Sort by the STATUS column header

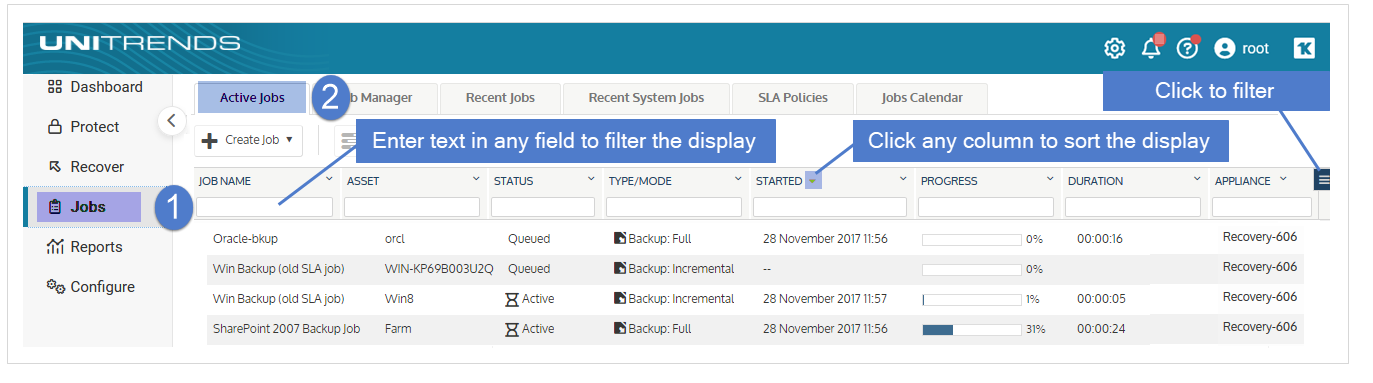(x=514, y=181)
